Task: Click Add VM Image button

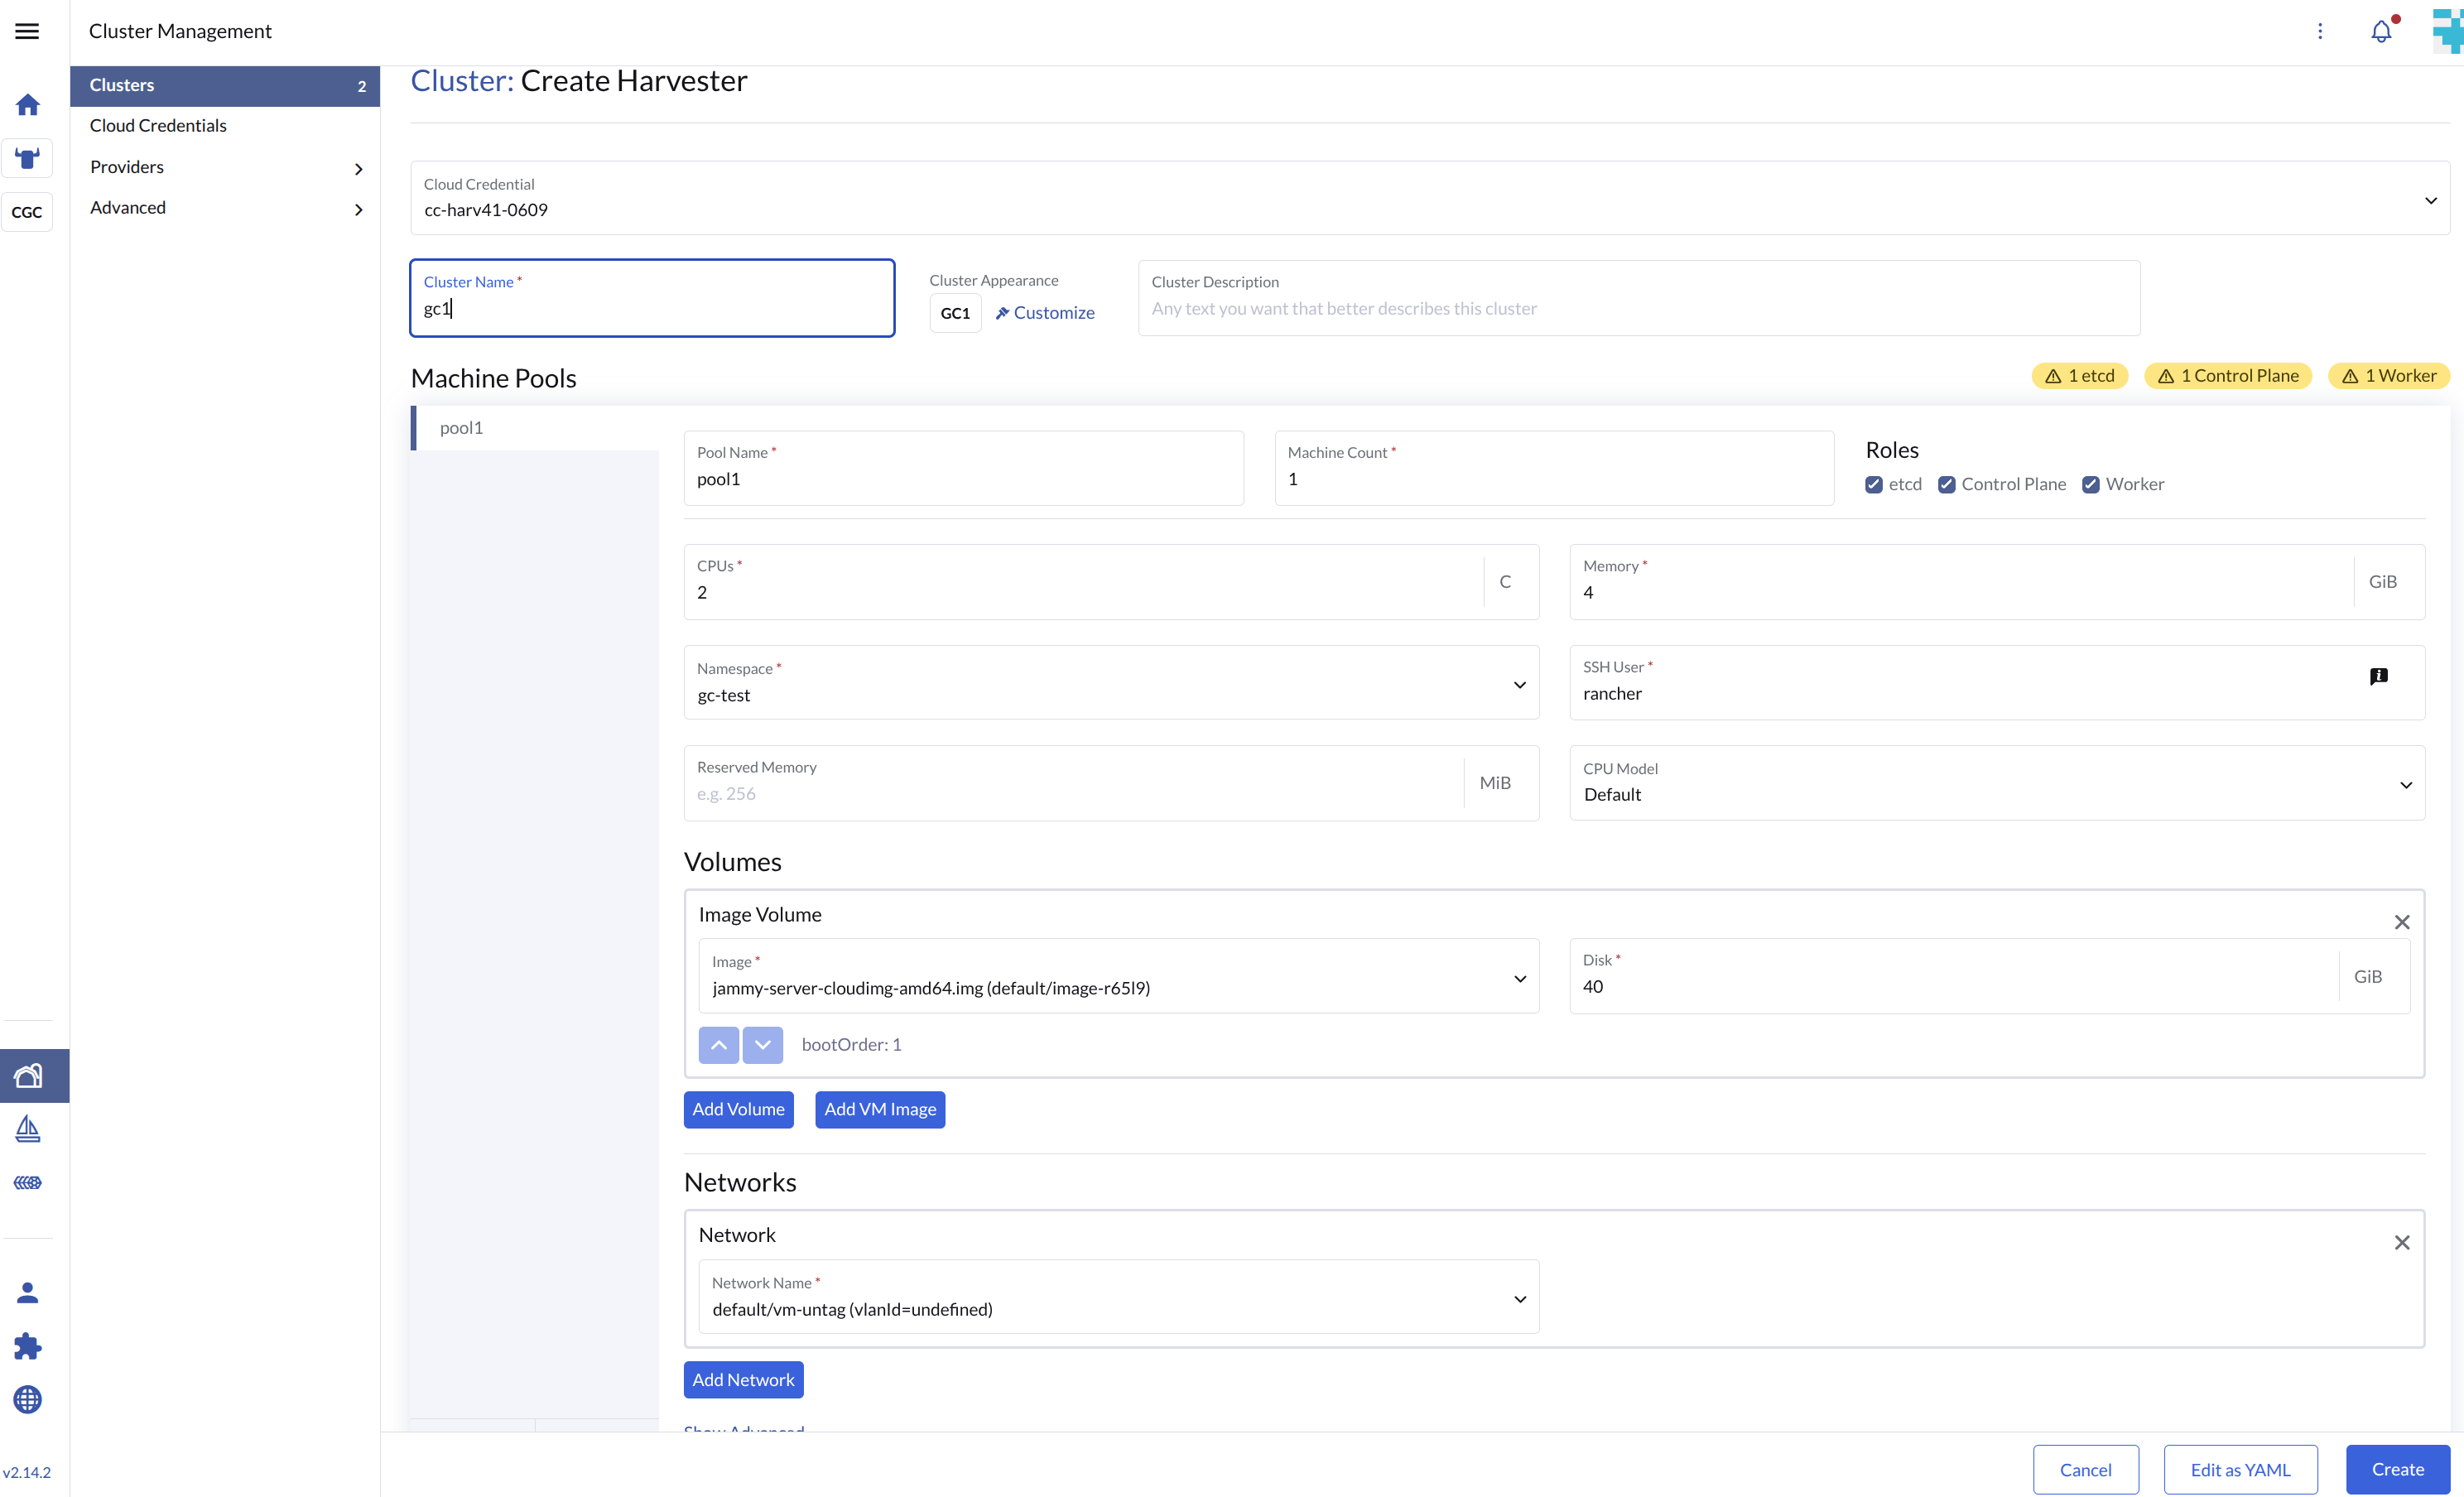Action: coord(880,1109)
